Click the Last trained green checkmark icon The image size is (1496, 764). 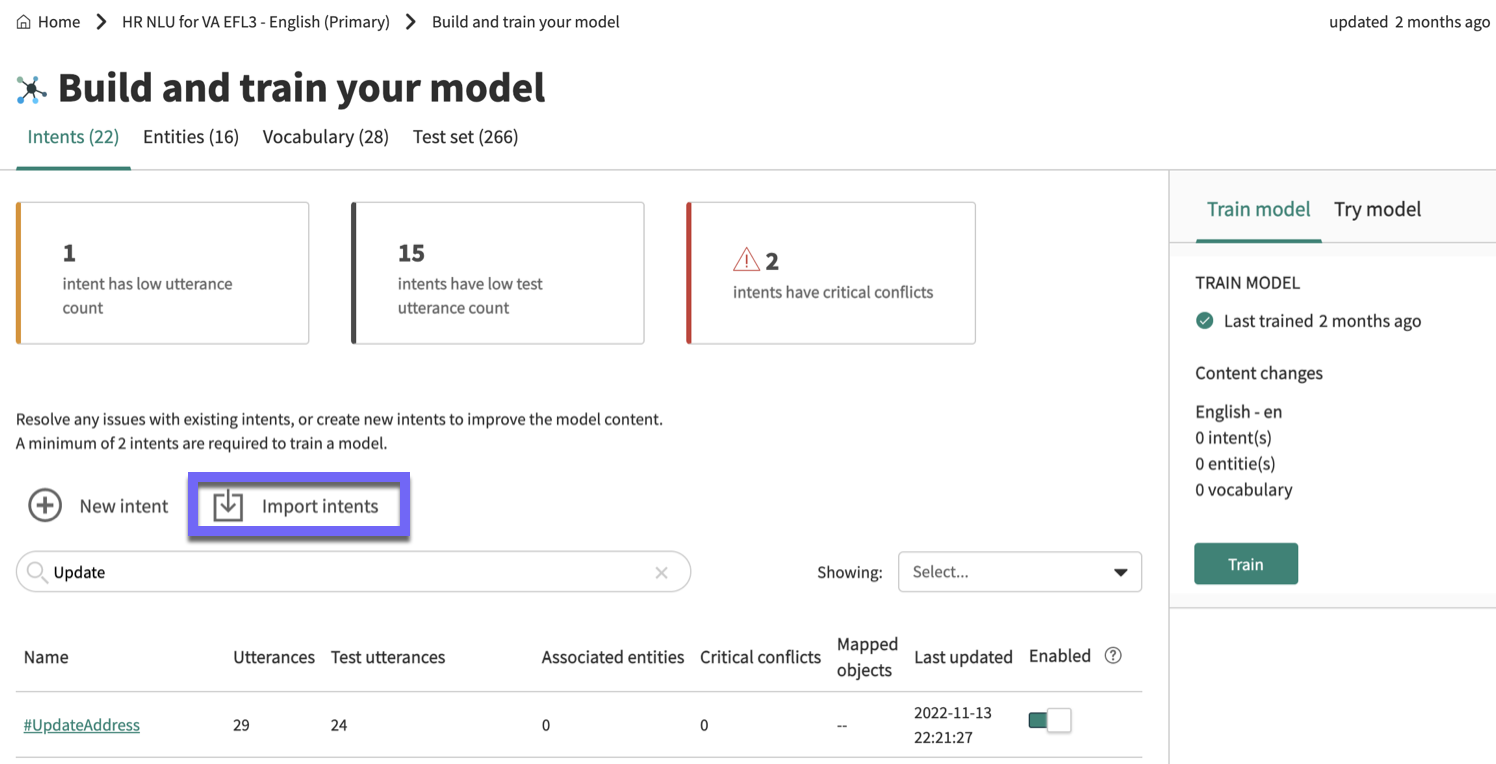coord(1205,321)
